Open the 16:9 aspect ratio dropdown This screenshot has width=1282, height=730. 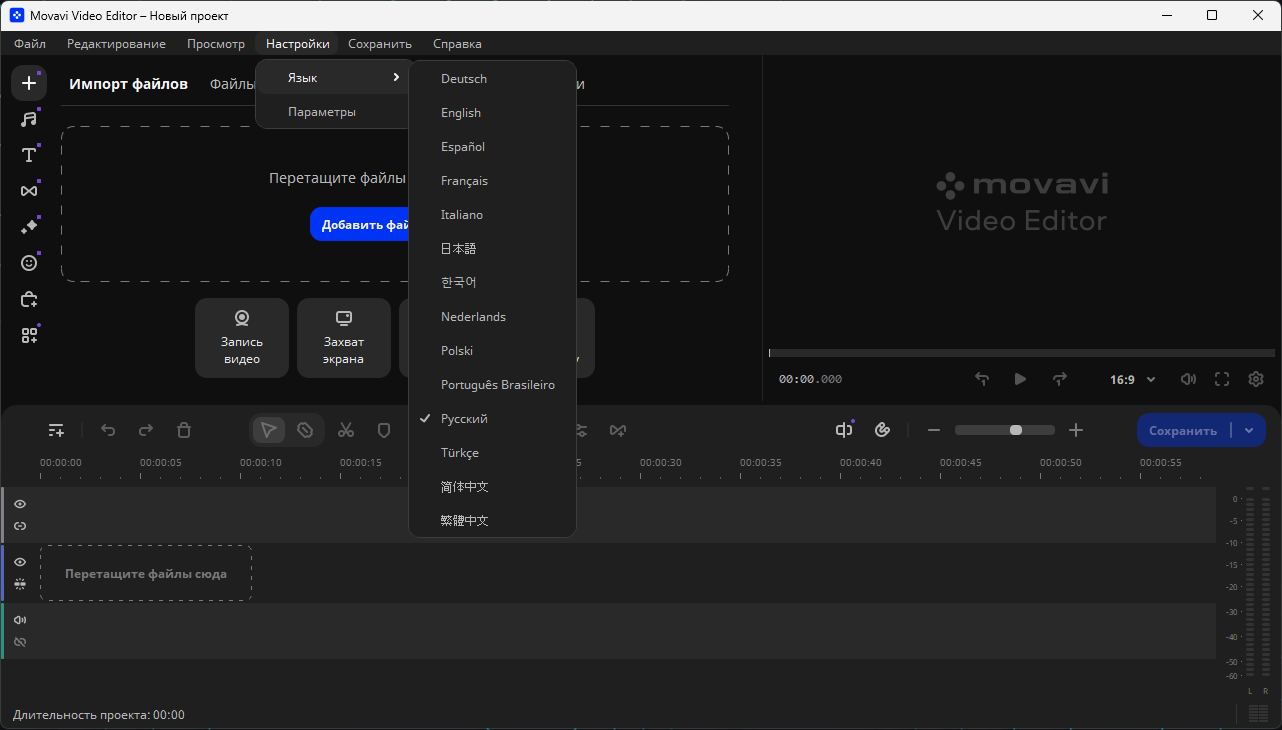coord(1133,380)
